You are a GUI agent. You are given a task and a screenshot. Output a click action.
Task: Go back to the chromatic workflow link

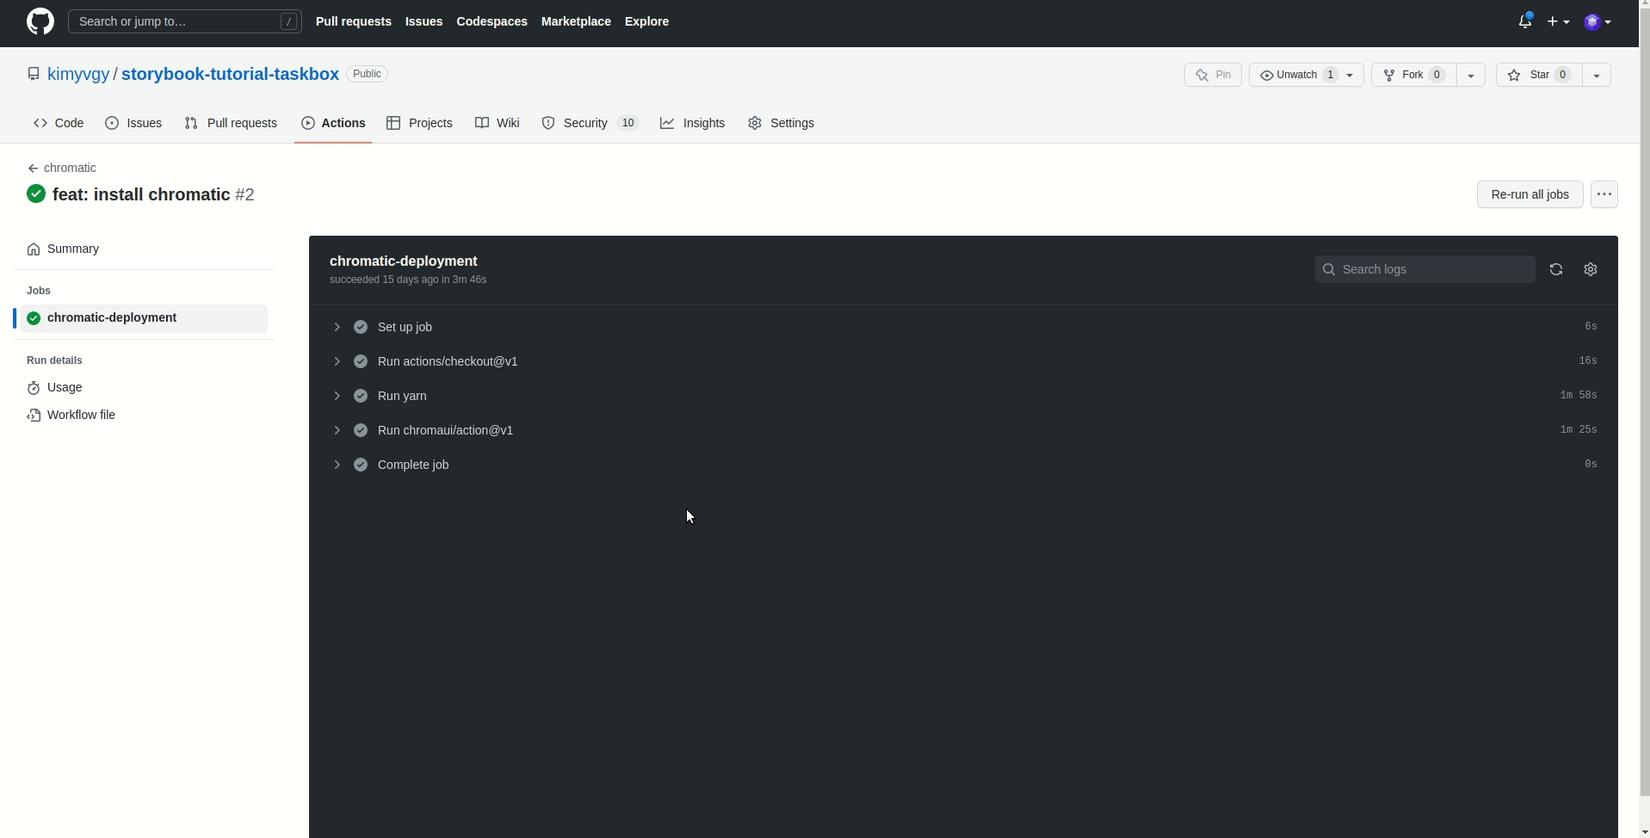pyautogui.click(x=70, y=168)
